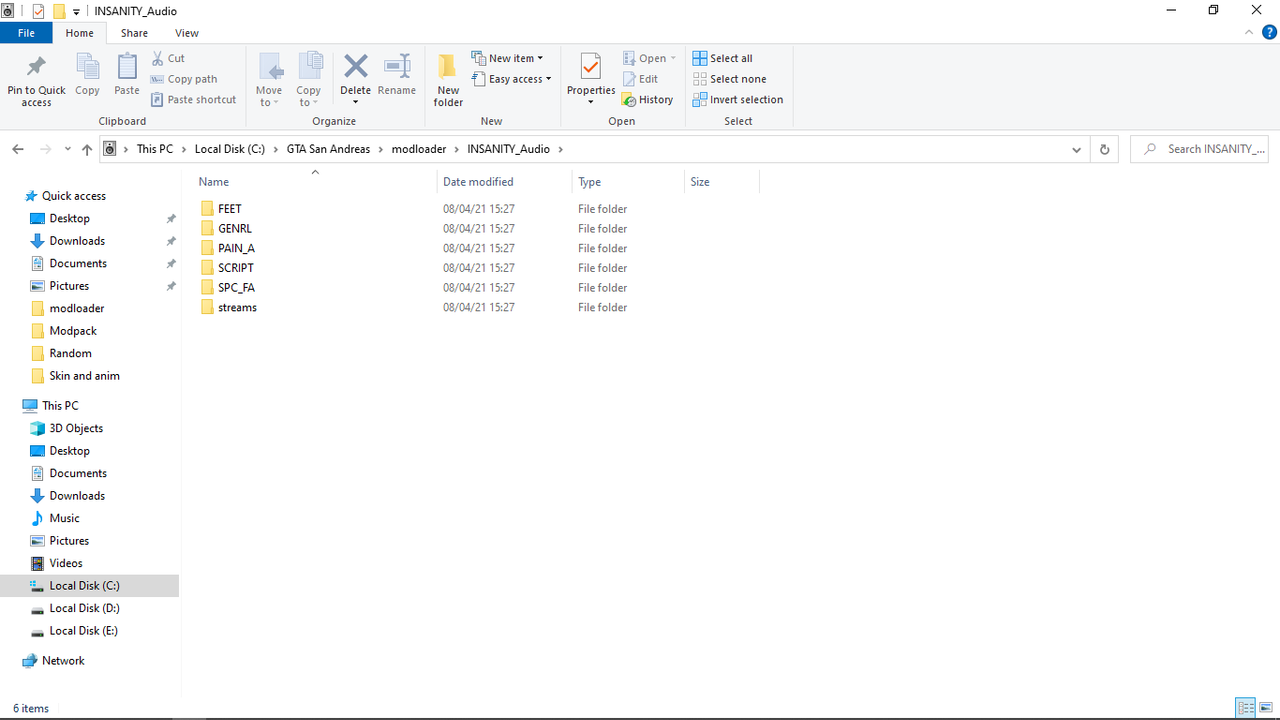Open the Easy access dropdown
The width and height of the screenshot is (1280, 720).
click(511, 79)
